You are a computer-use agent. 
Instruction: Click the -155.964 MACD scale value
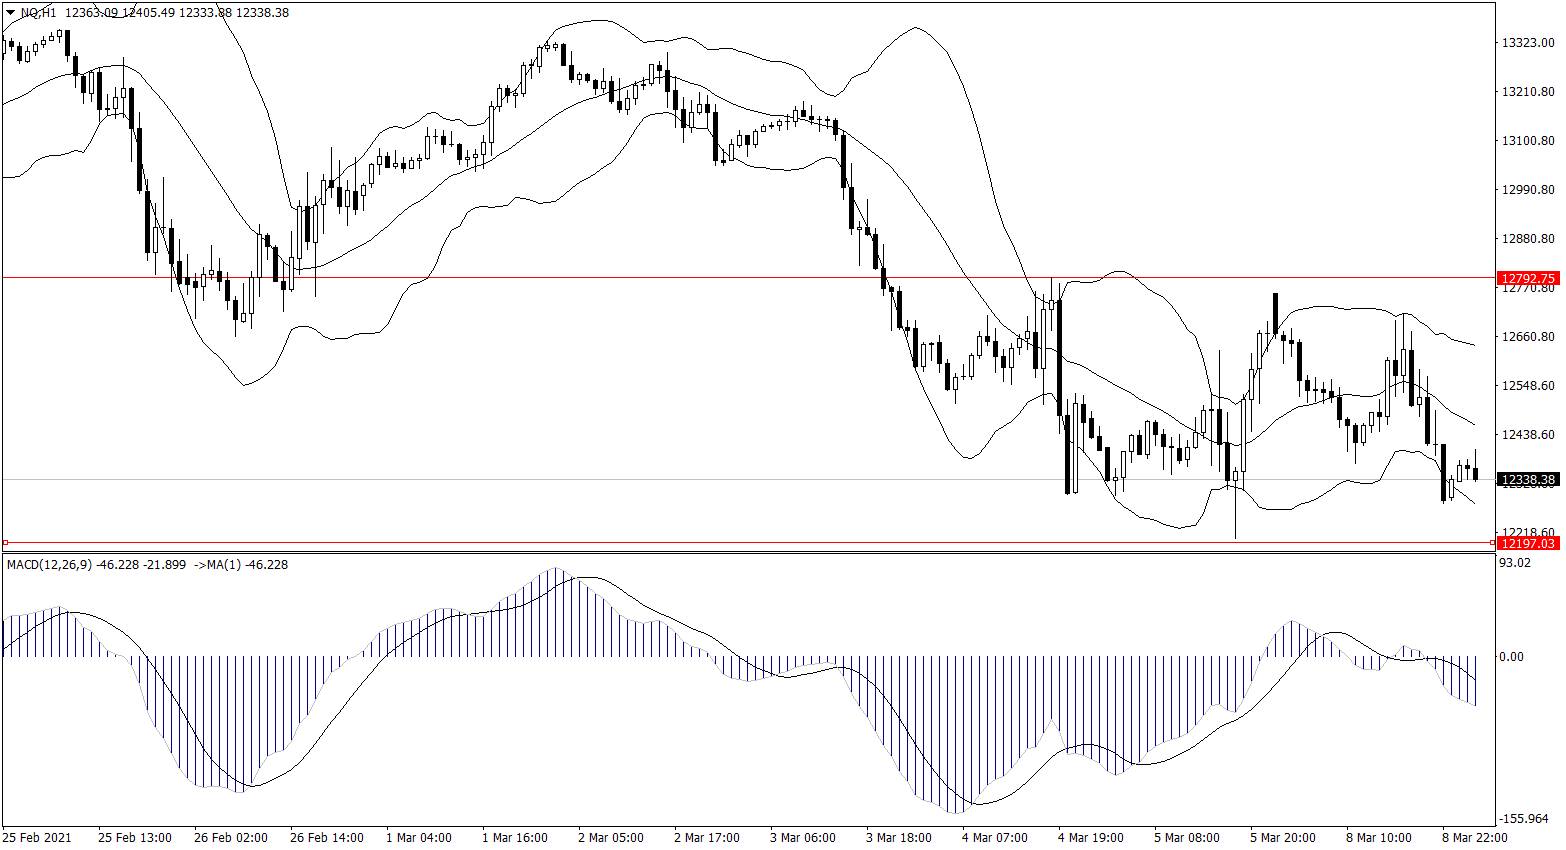click(x=1524, y=819)
